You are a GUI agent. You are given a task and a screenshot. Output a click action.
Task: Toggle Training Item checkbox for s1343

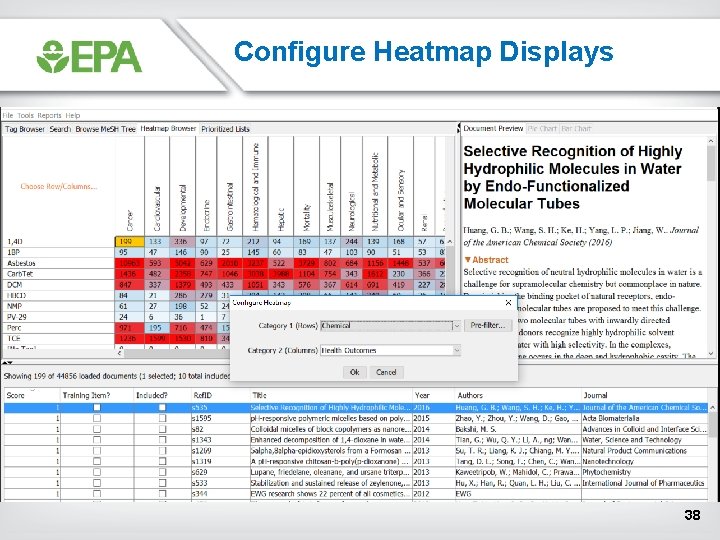coord(97,440)
